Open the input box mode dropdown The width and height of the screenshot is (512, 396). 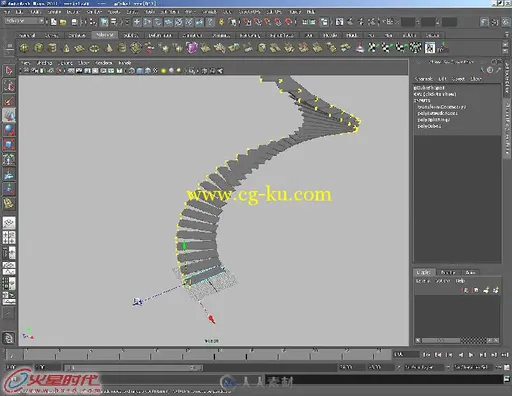point(389,22)
